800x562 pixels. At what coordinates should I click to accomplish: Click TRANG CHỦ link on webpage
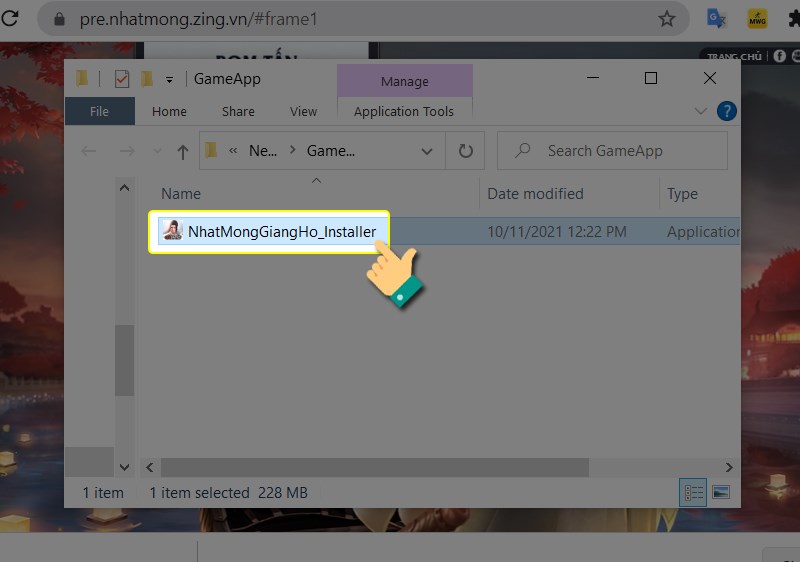coord(735,56)
